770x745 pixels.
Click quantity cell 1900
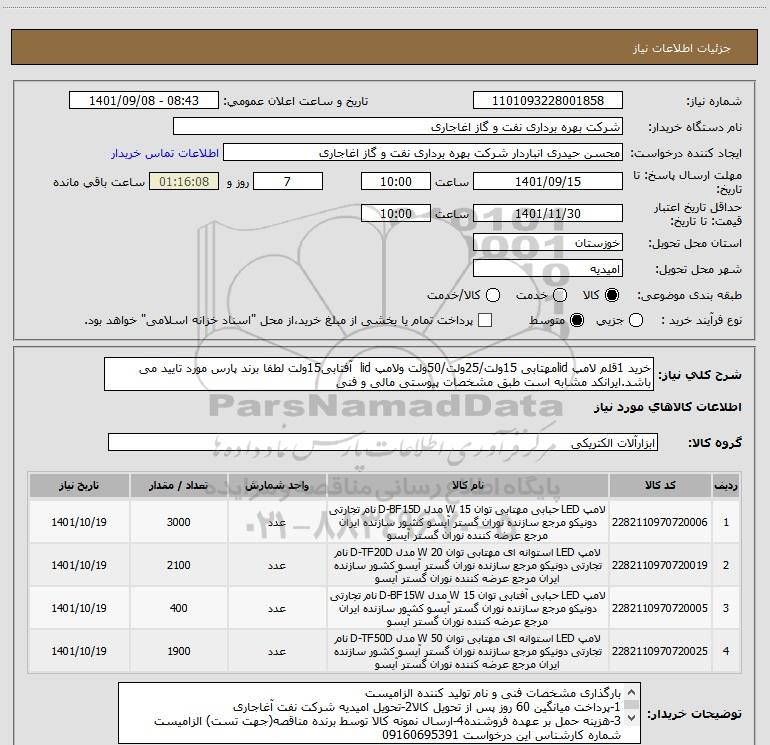coord(178,651)
